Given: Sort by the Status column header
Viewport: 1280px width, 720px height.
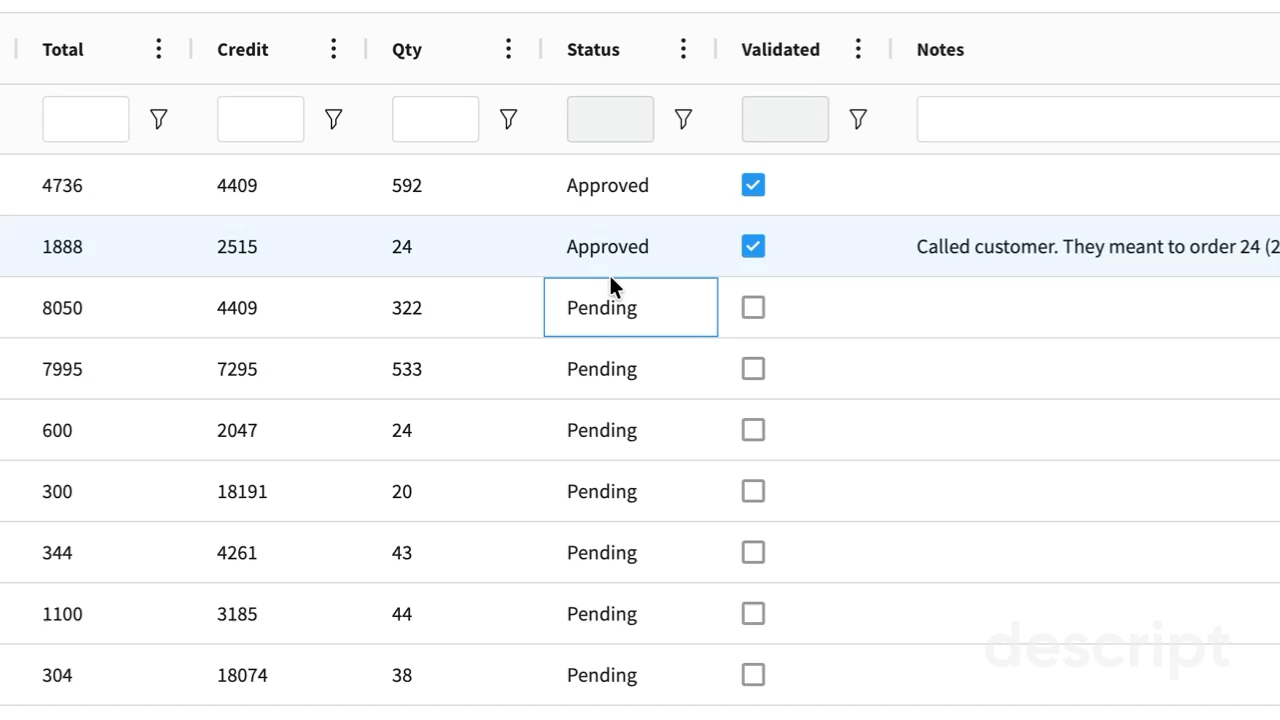Looking at the screenshot, I should pos(593,49).
